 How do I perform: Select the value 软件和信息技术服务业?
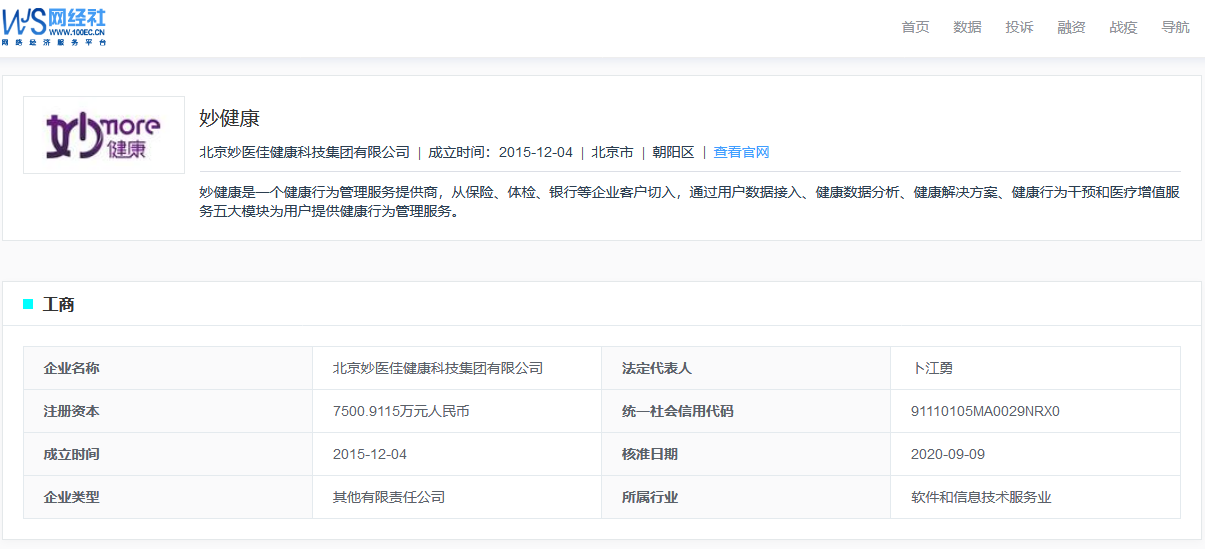tap(981, 497)
